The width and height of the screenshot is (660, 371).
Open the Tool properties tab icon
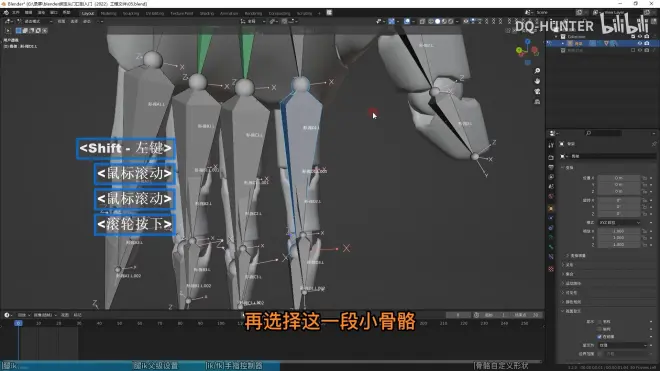551,145
